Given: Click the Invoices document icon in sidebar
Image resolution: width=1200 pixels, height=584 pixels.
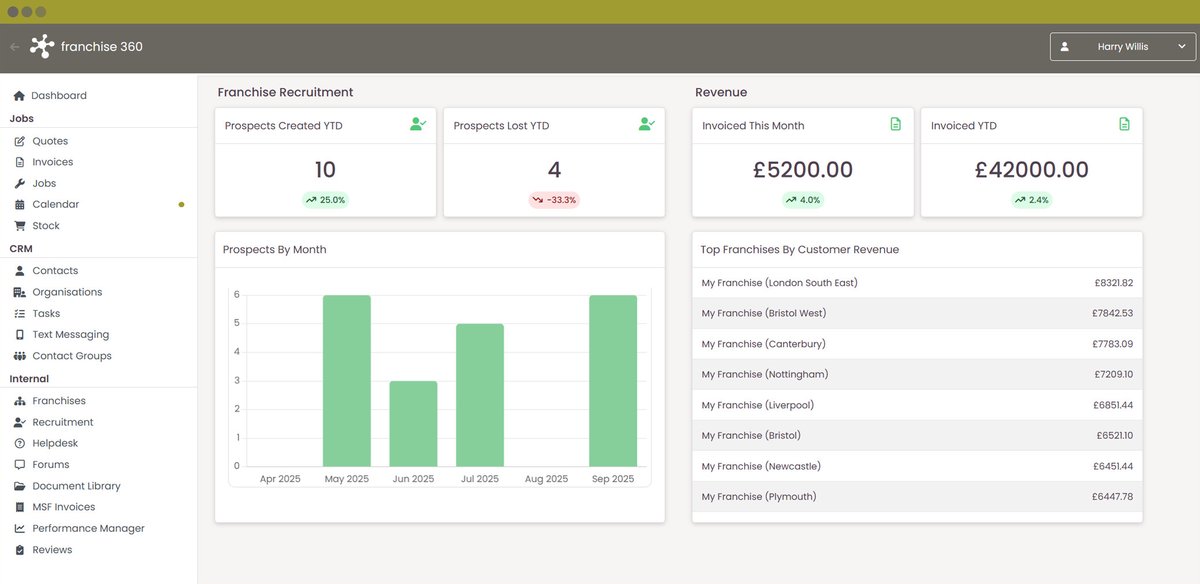Looking at the screenshot, I should click(20, 162).
